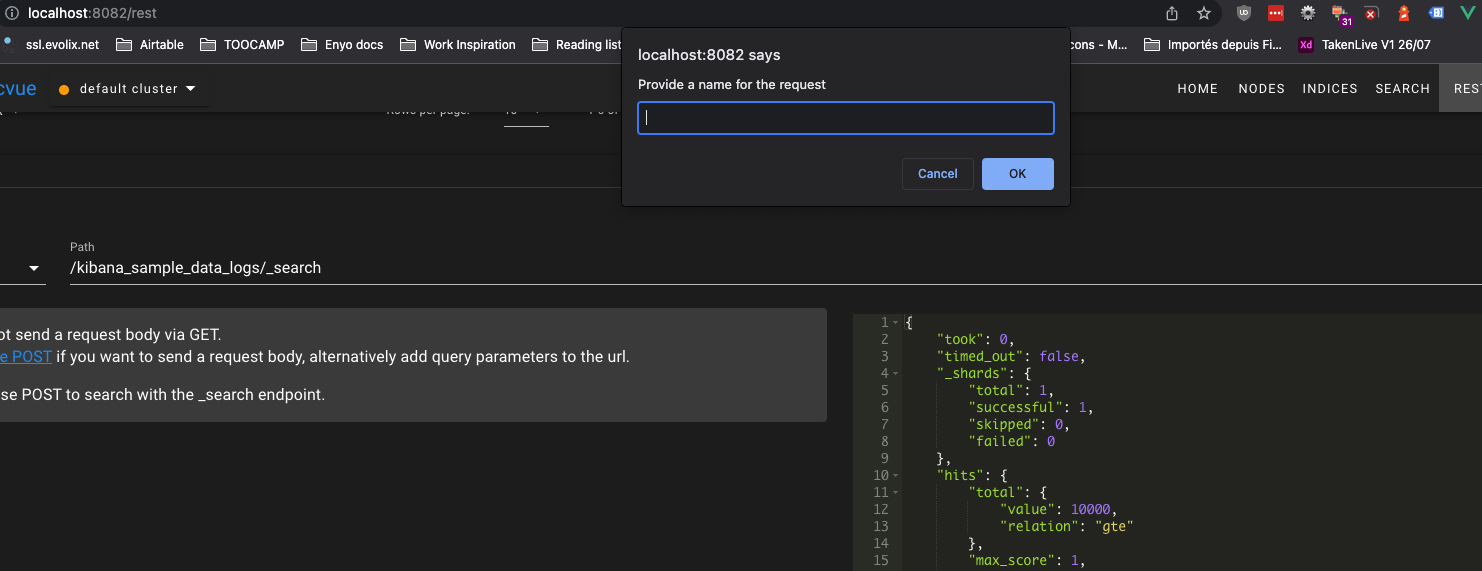Viewport: 1482px width, 571px height.
Task: Click the "timed_out": false line
Action: pos(1011,356)
